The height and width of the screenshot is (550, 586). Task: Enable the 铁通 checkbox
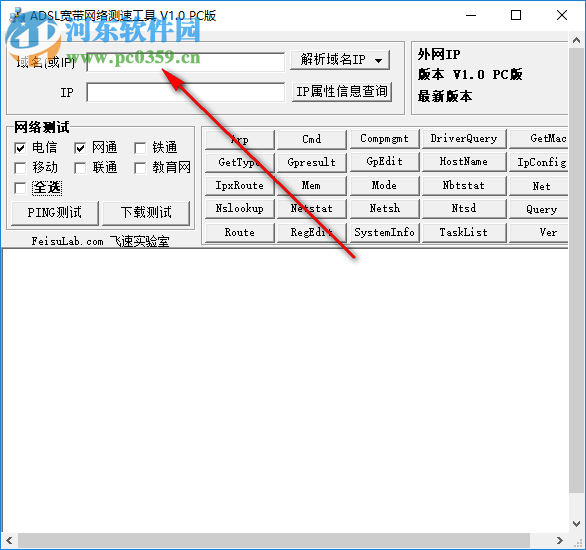point(140,148)
